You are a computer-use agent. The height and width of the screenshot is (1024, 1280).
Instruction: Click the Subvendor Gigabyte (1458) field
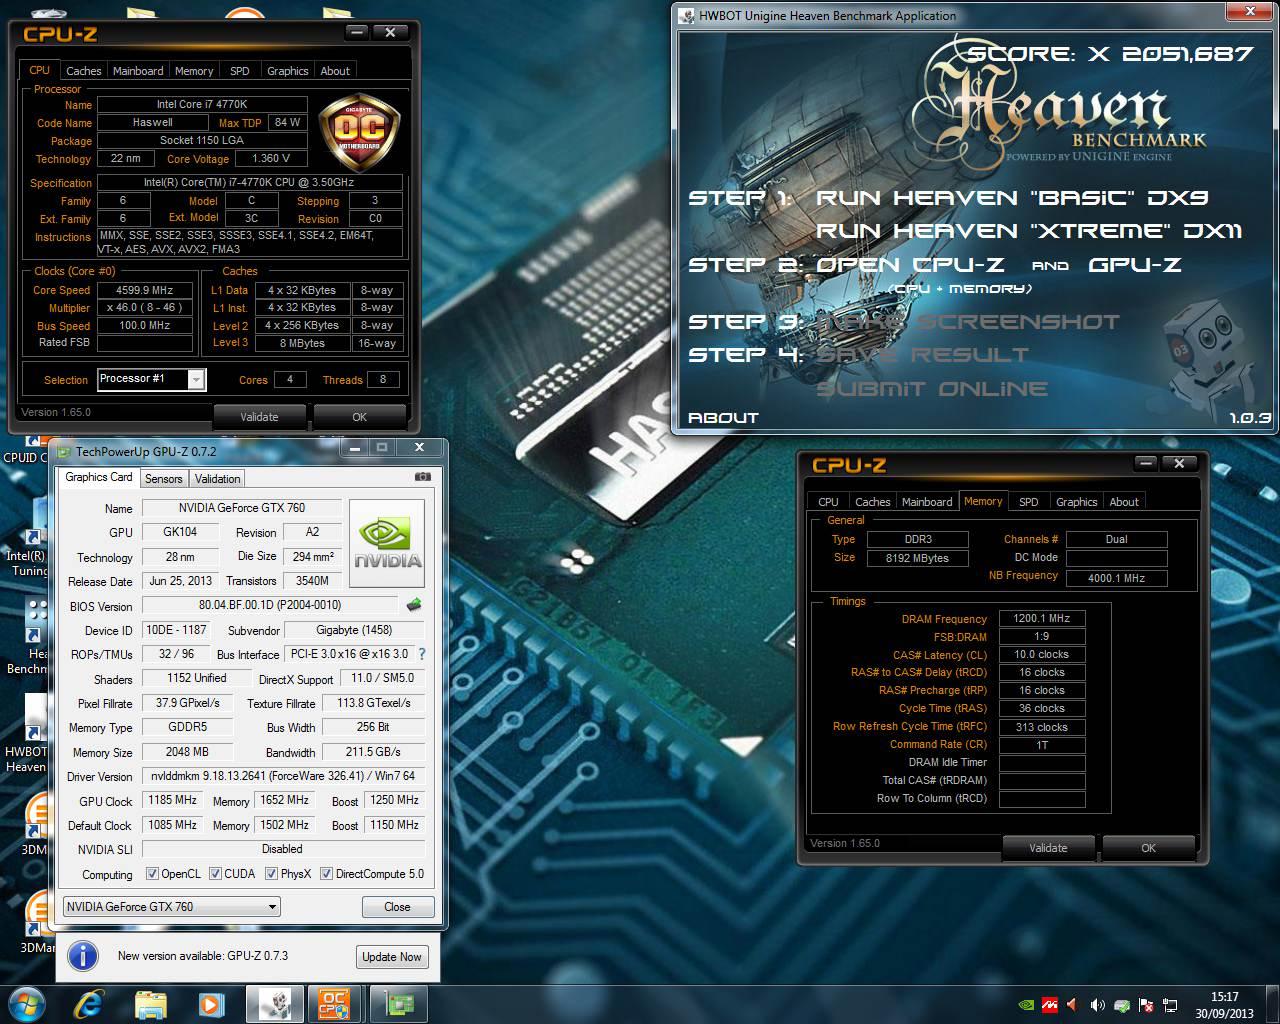[354, 630]
